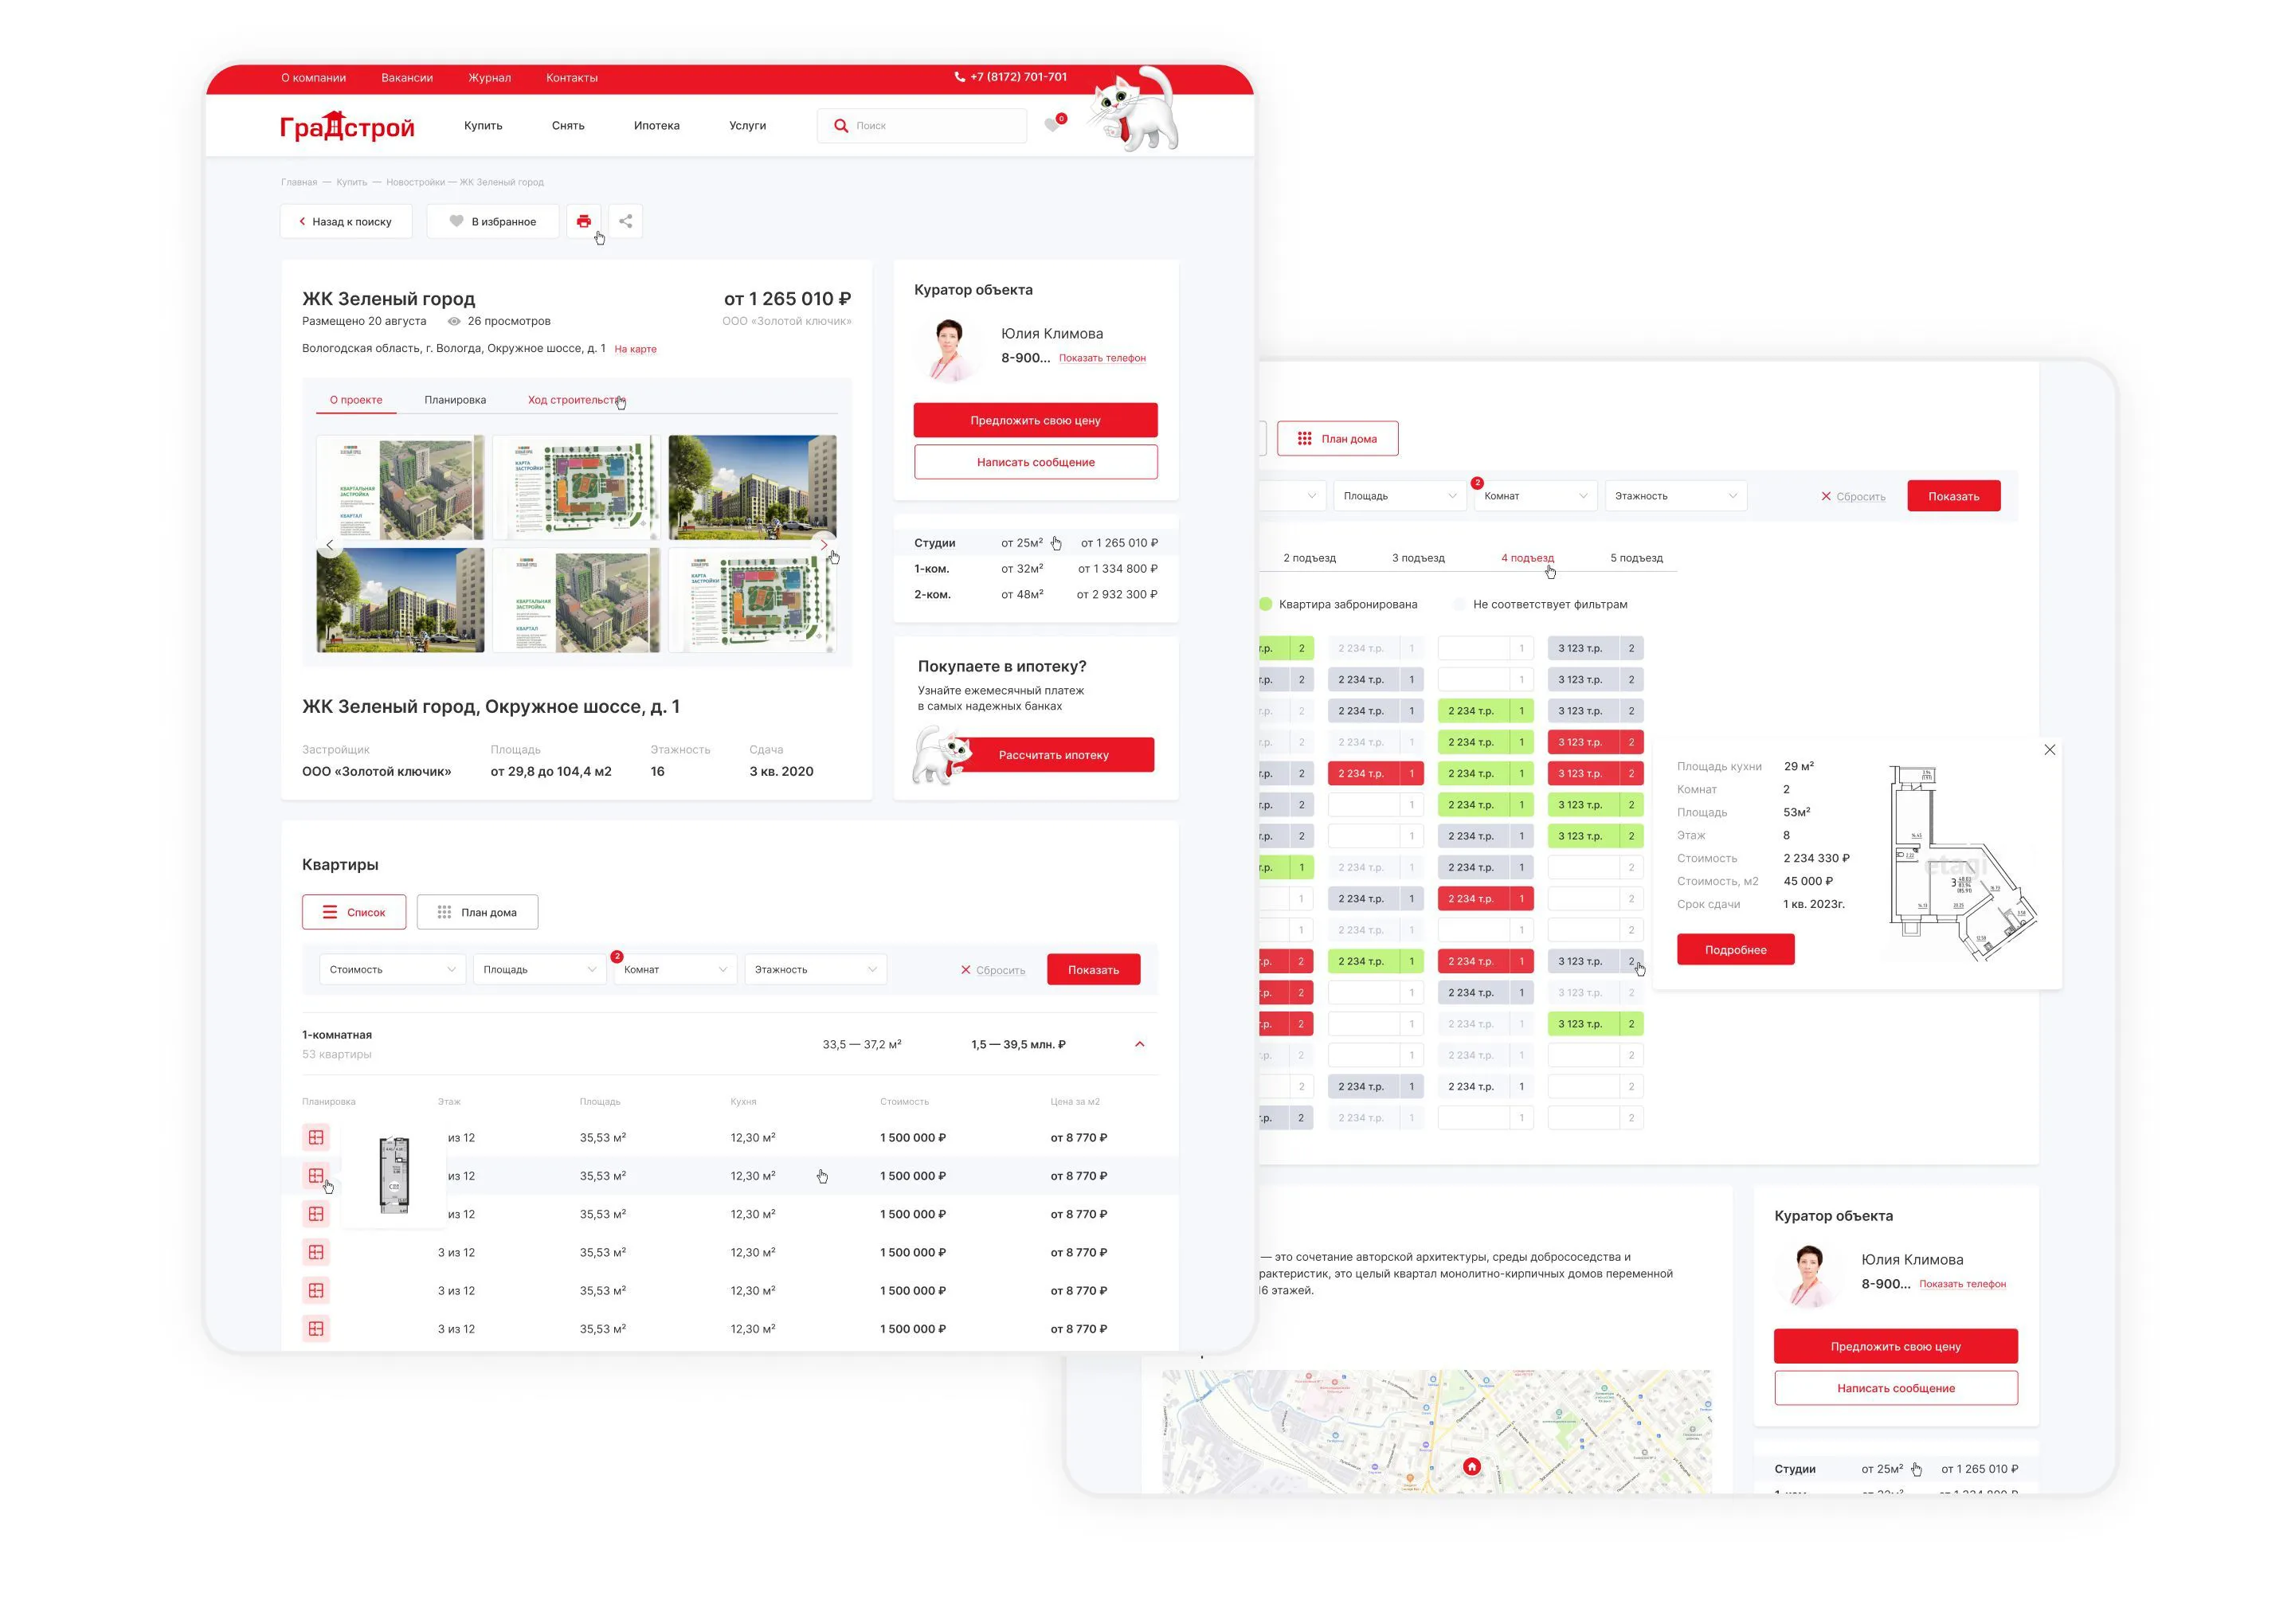This screenshot has width=2295, height=1624.
Task: Click next arrow in photo gallery
Action: click(824, 545)
